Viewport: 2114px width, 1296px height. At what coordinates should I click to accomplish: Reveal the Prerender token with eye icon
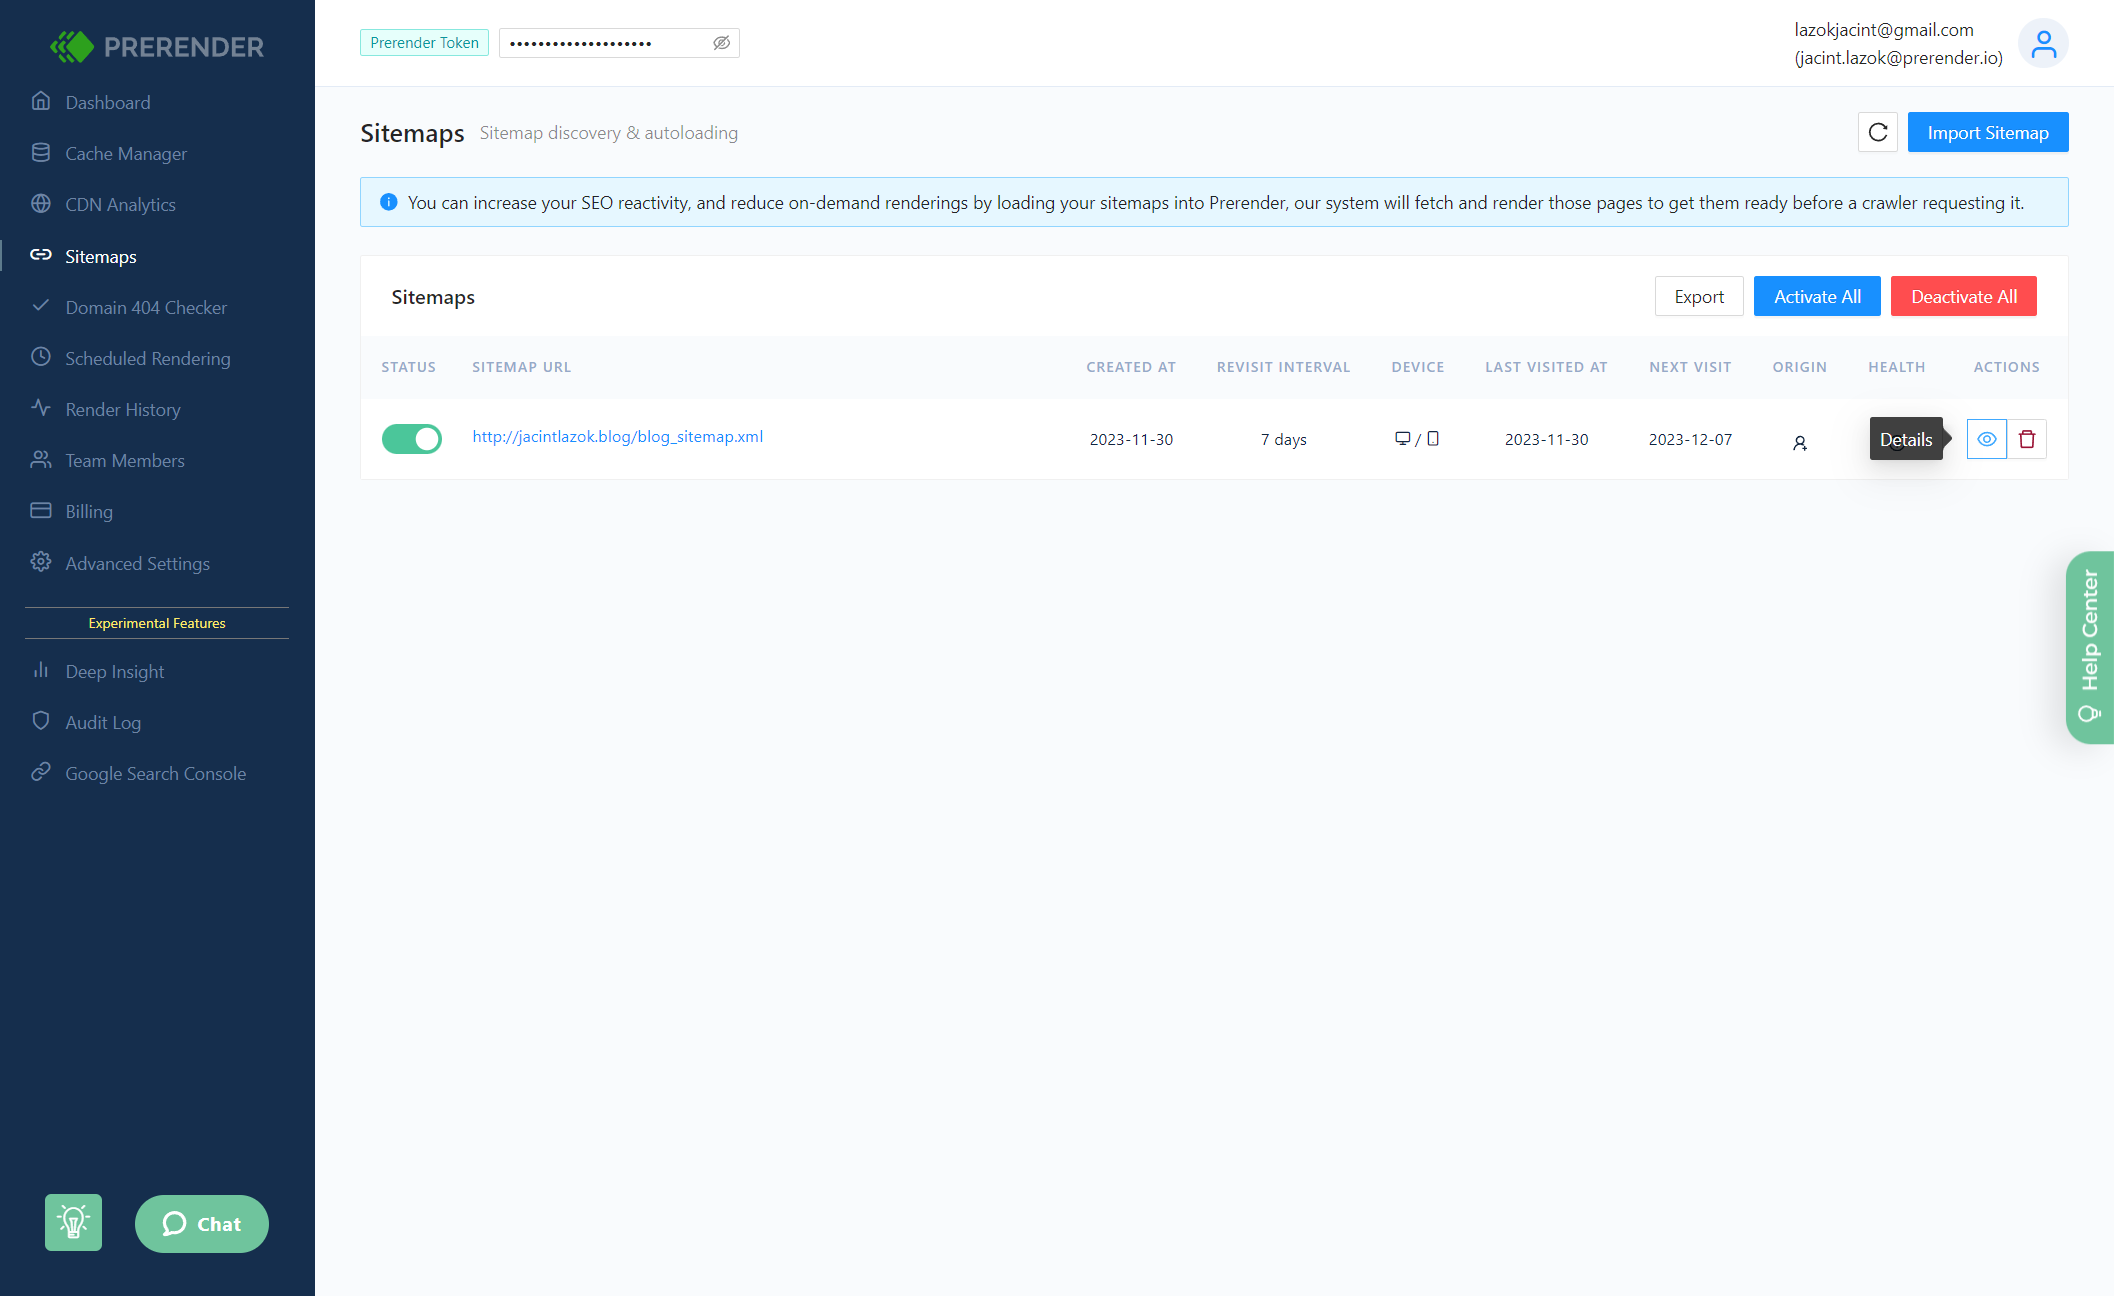(721, 42)
